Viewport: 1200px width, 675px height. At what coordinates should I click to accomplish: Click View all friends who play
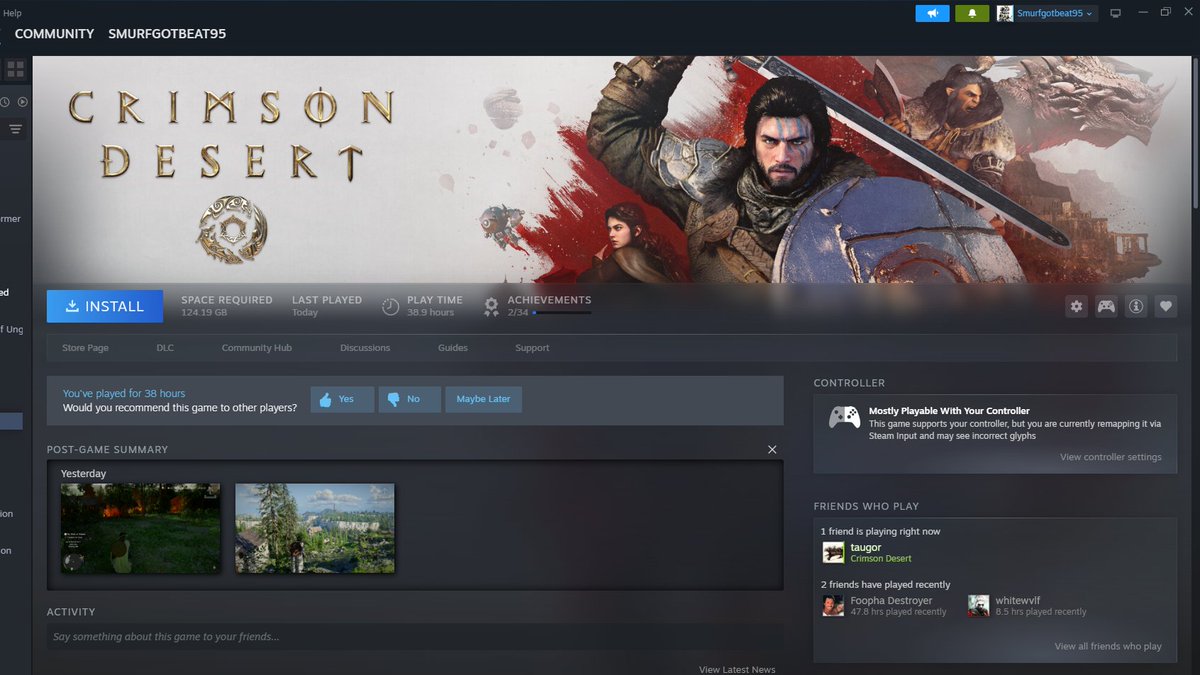(1108, 646)
